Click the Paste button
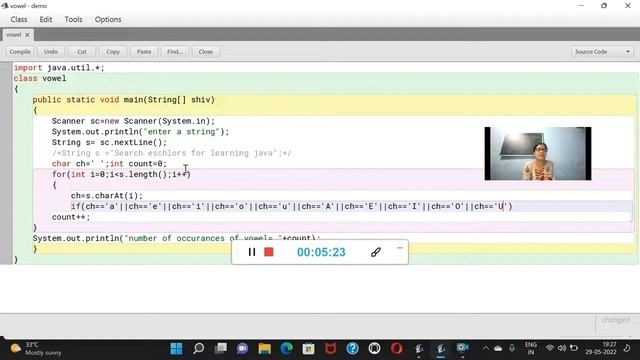640x360 pixels. tap(144, 52)
